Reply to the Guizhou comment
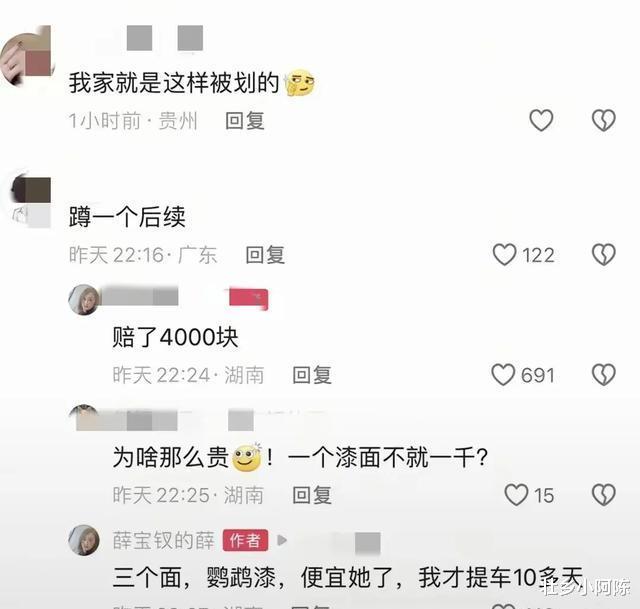This screenshot has height=609, width=640. 245,121
